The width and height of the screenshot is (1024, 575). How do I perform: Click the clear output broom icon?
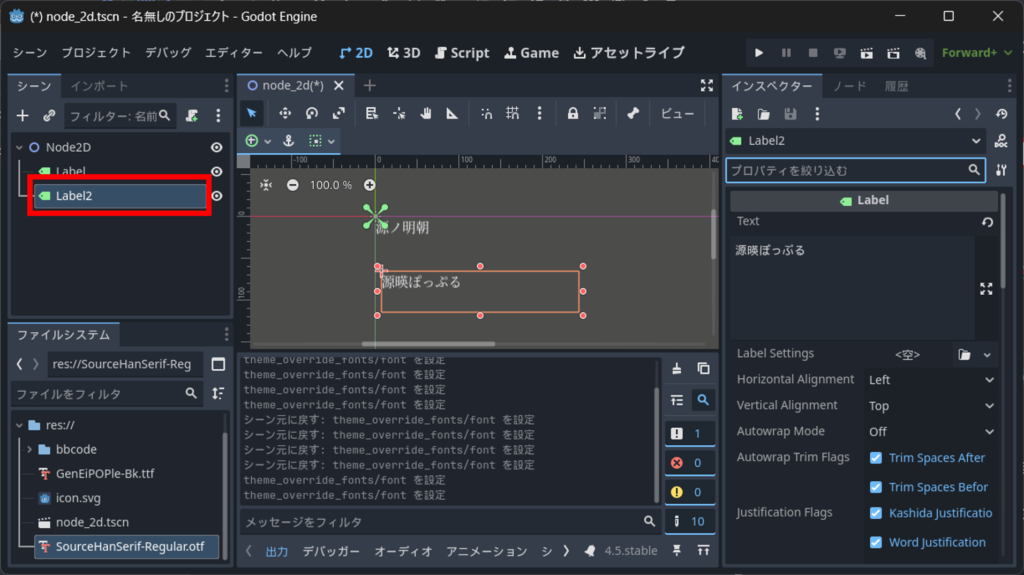677,369
